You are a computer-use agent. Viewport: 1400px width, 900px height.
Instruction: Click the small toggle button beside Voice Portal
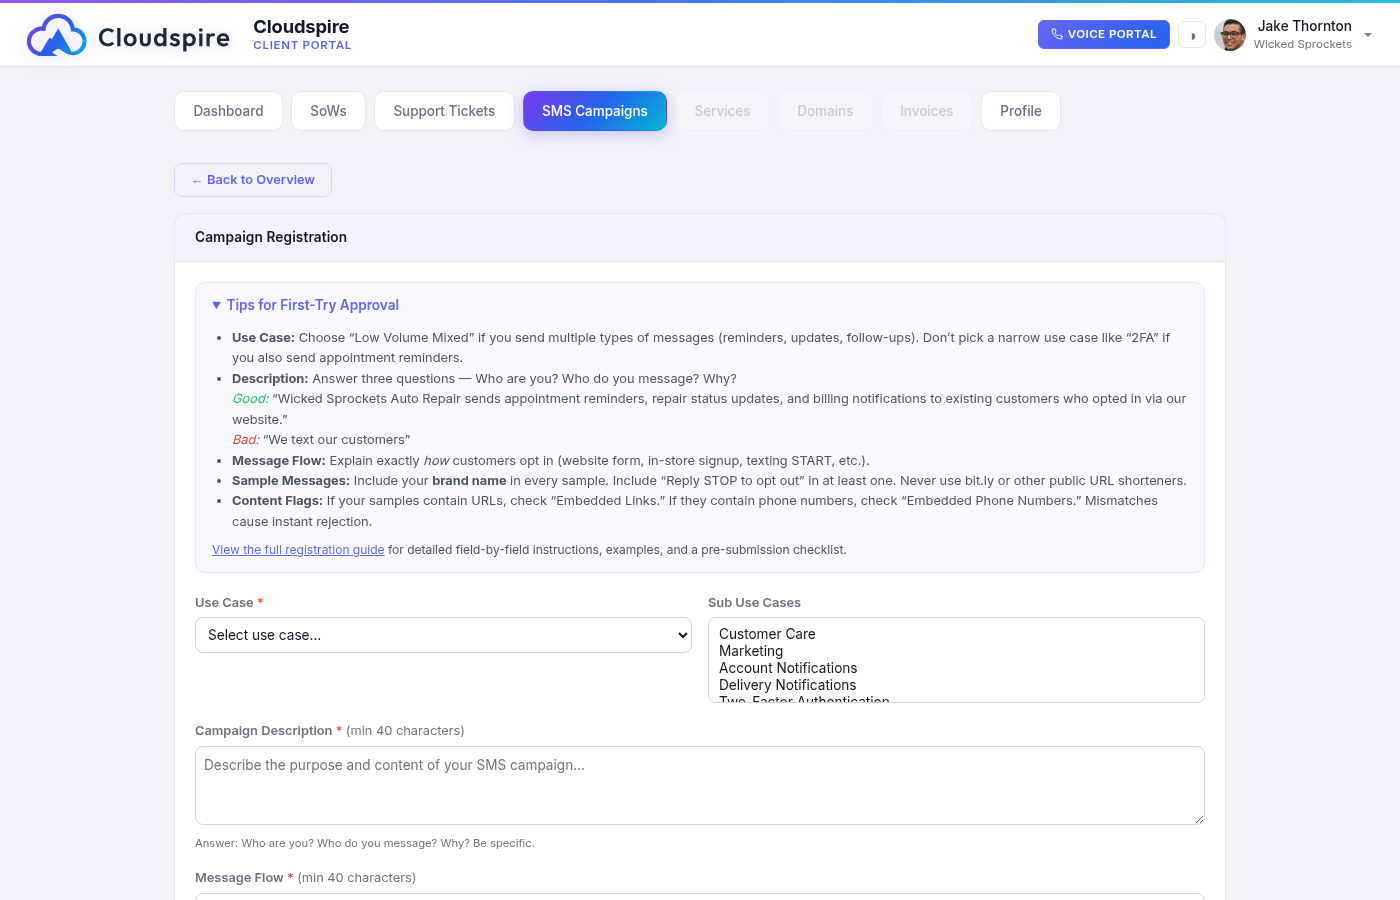[x=1192, y=35]
